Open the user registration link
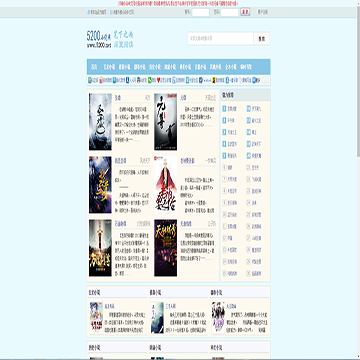 click(263, 12)
